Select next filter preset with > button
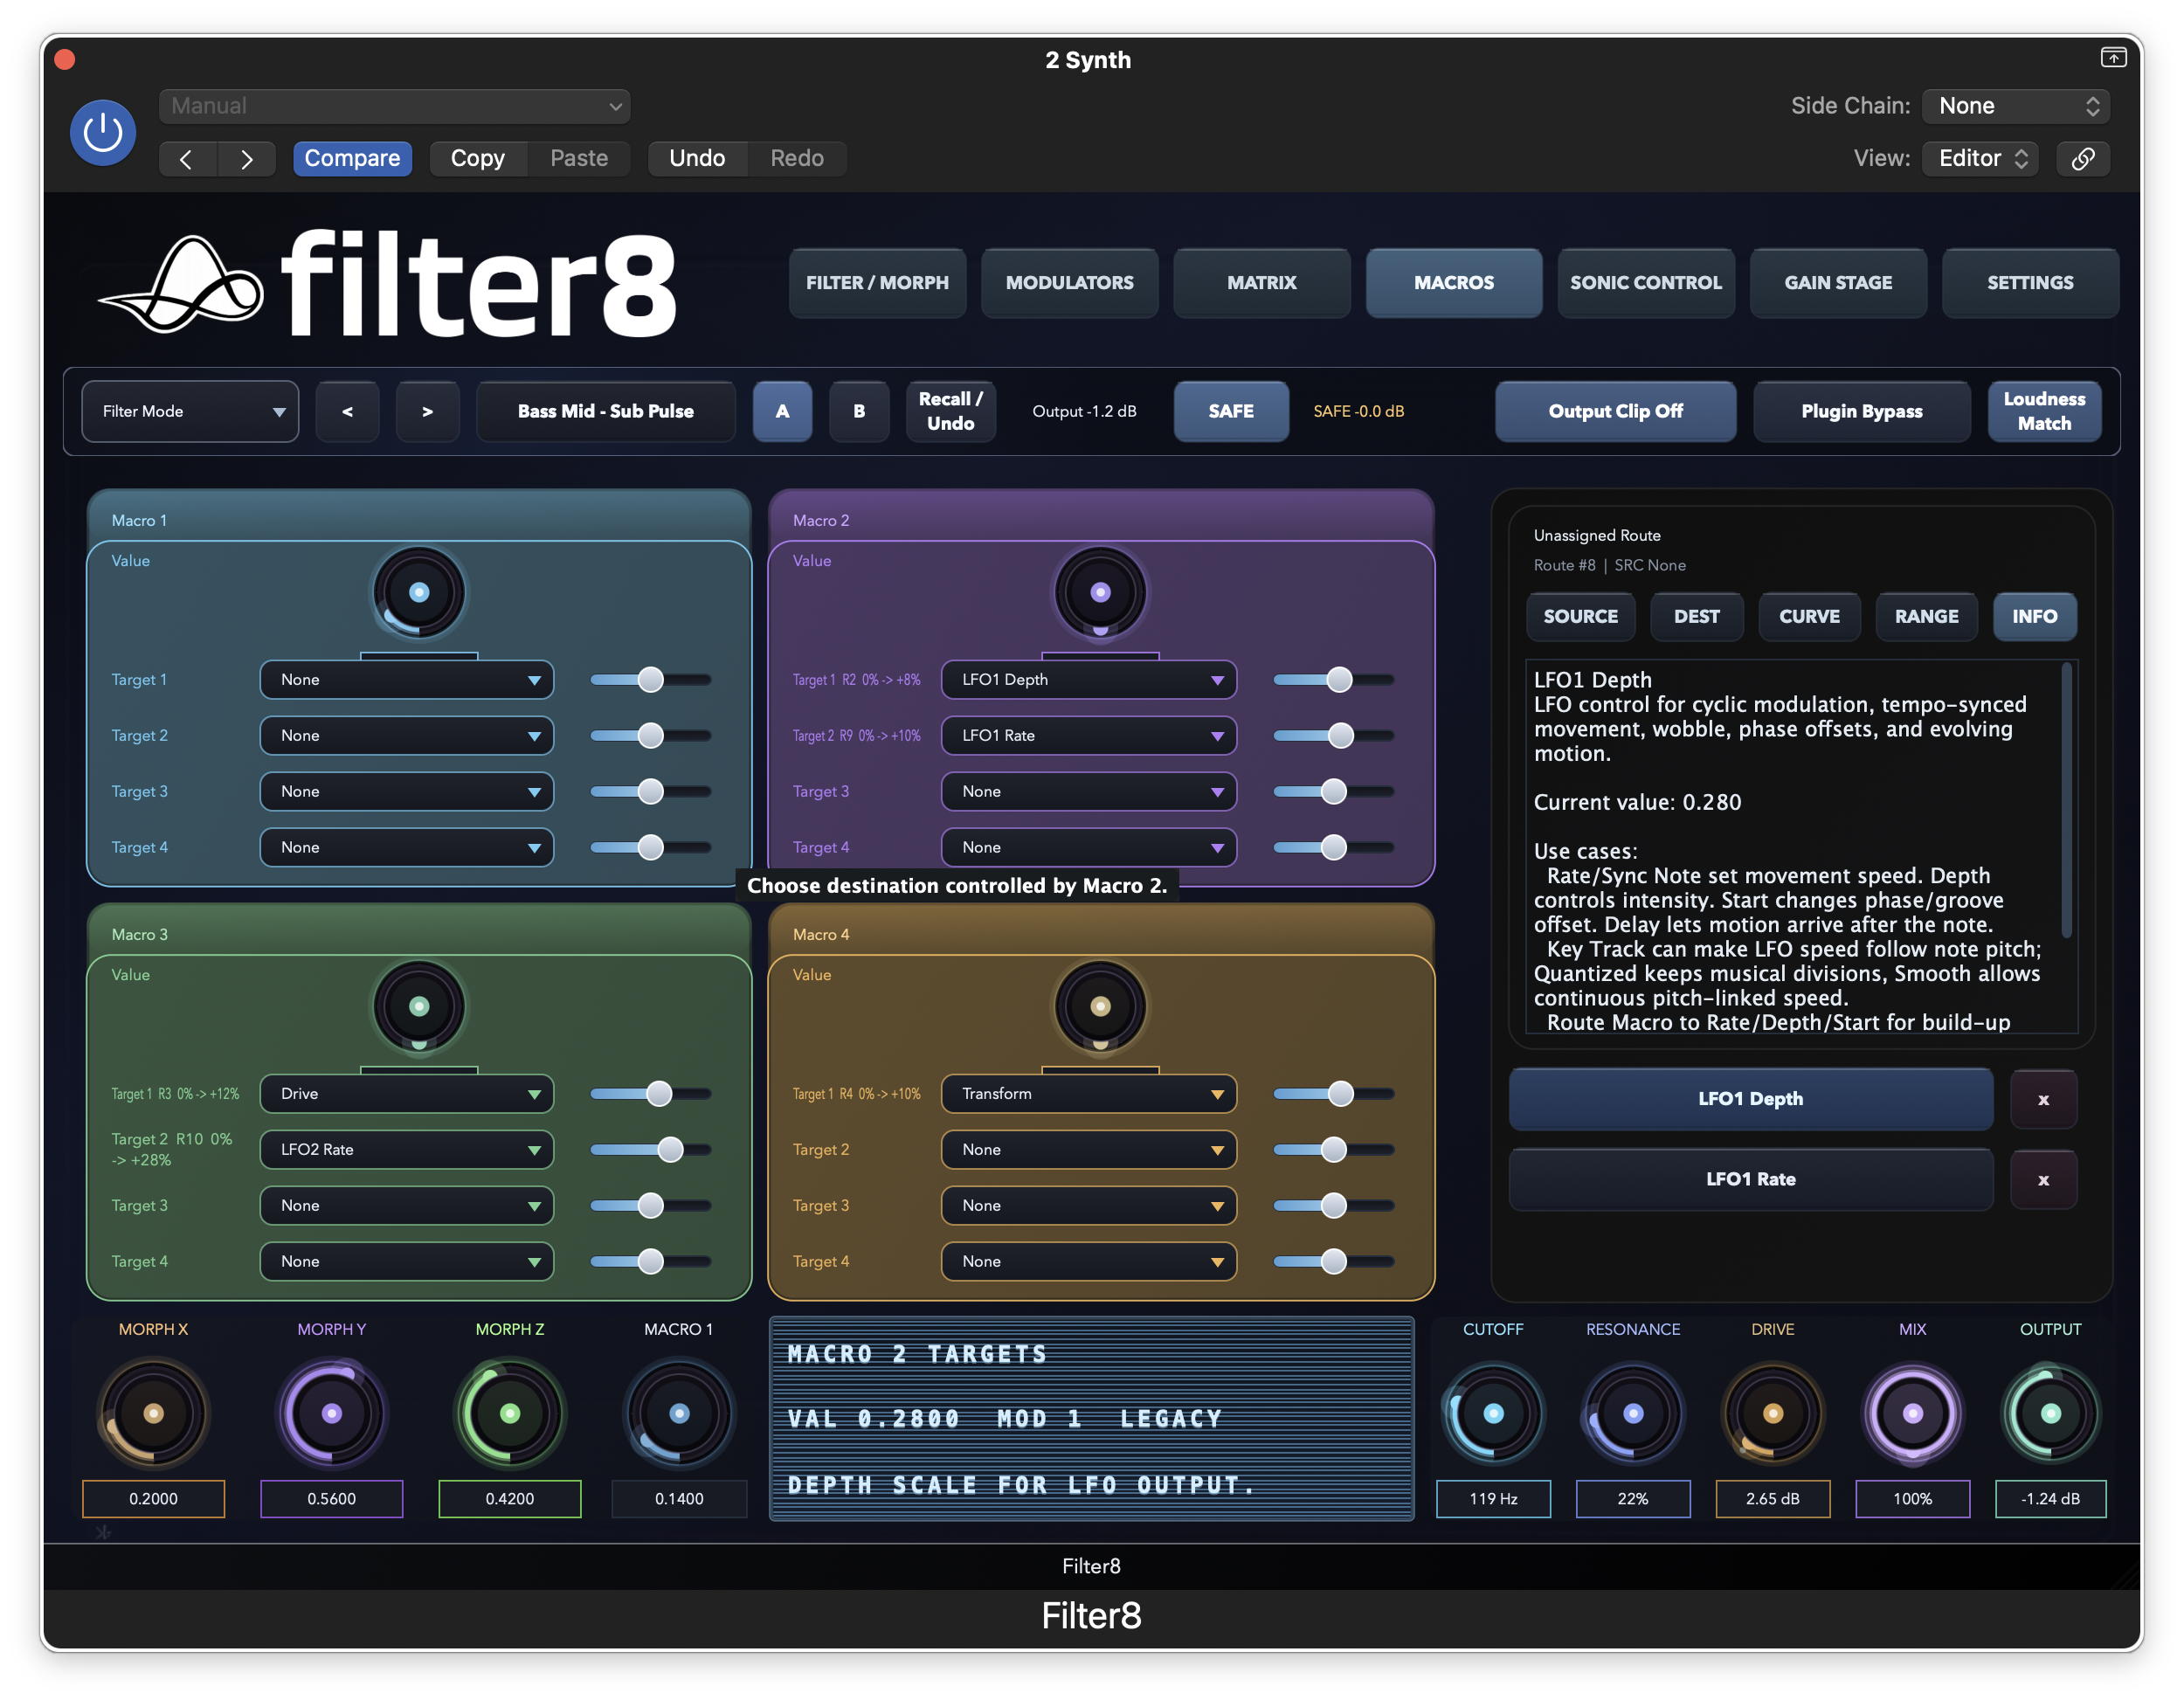The width and height of the screenshot is (2184, 1700). [427, 411]
